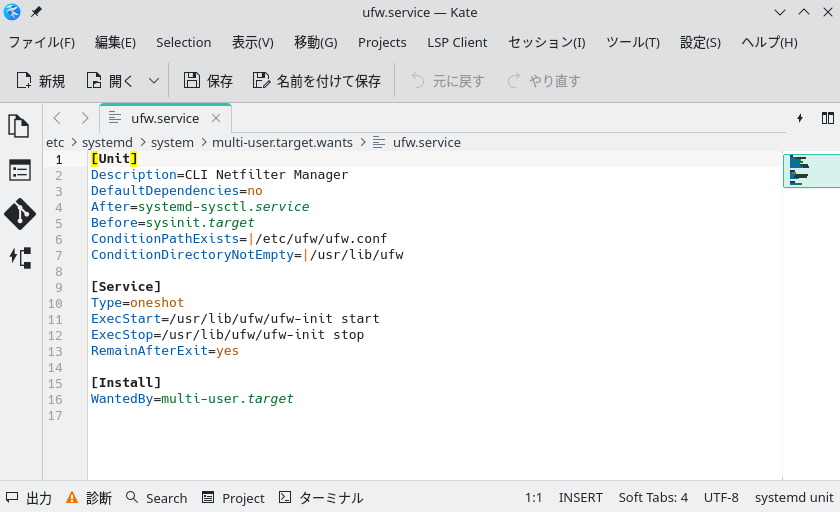Open the Git panel icon
840x512 pixels.
[19, 214]
